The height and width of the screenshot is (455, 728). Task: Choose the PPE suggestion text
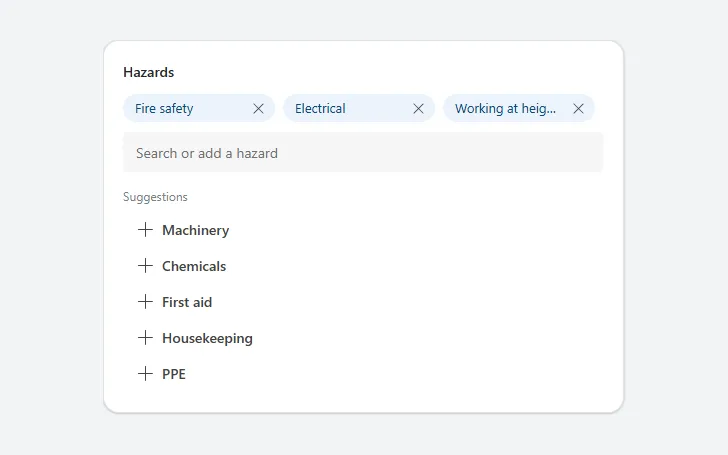174,374
